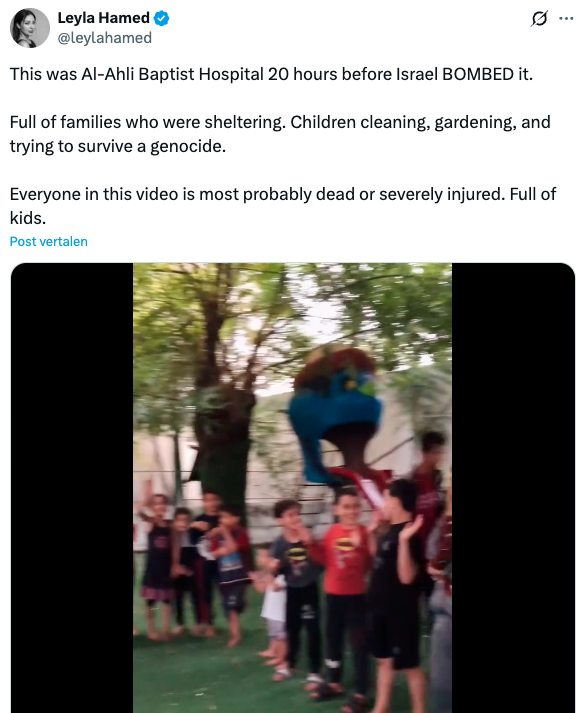Click the word 'genocide.' in the post text

[x=188, y=146]
